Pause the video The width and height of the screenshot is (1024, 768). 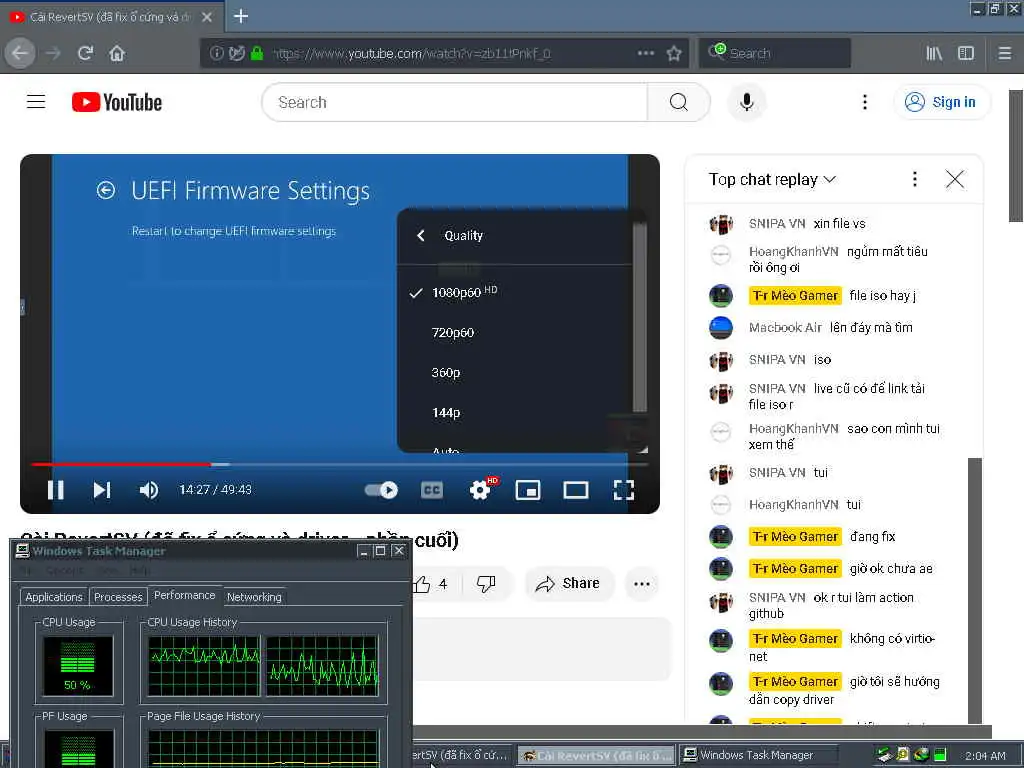click(x=56, y=490)
